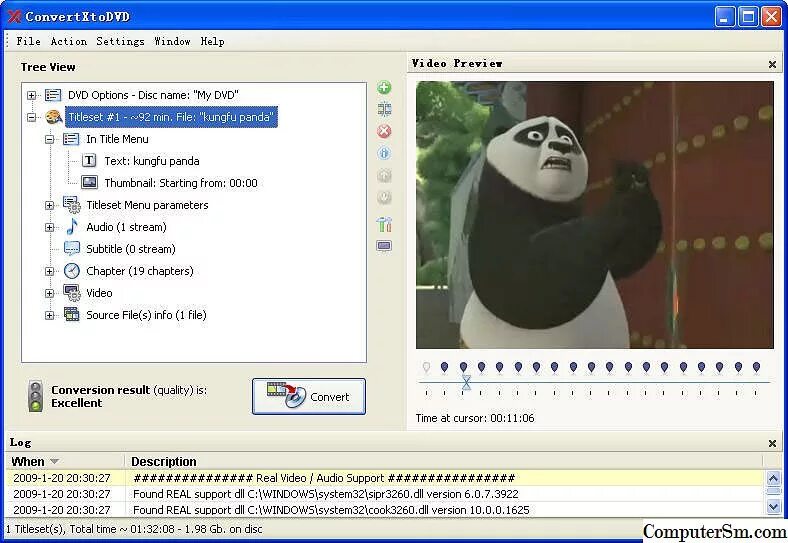Collapse the In Title Menu node
Screen dimensions: 788x543
pyautogui.click(x=49, y=139)
